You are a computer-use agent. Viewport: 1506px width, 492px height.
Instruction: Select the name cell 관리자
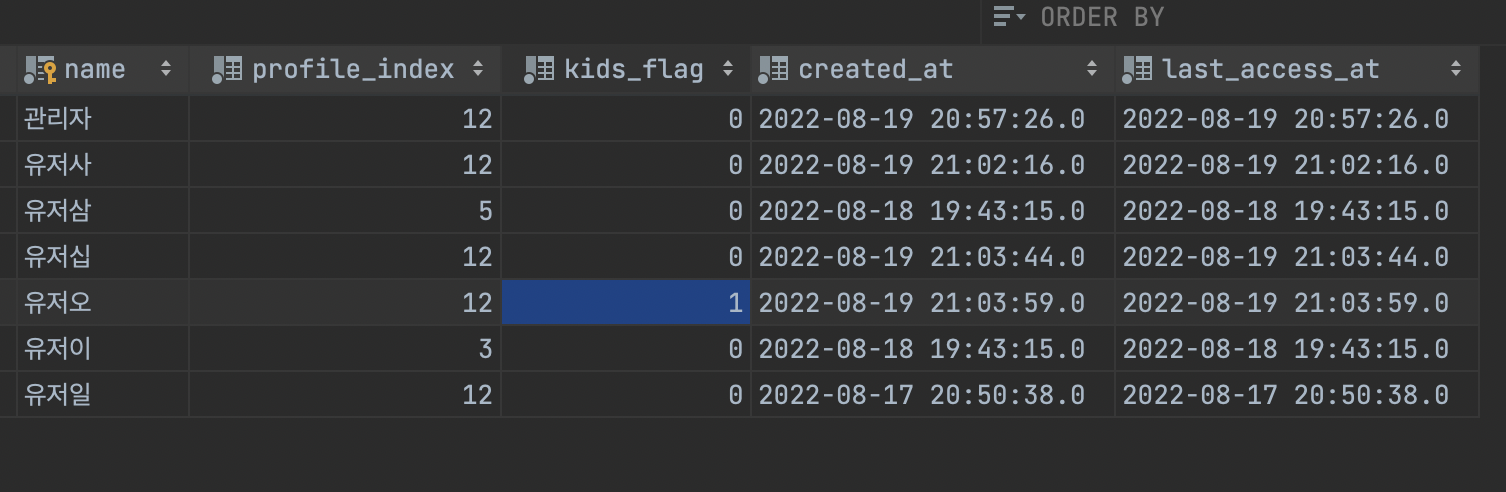(x=103, y=119)
